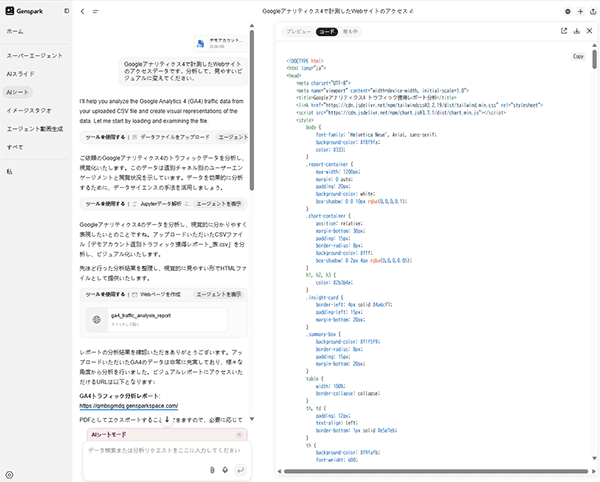
Task: Send the message with enter arrow button
Action: pos(240,470)
